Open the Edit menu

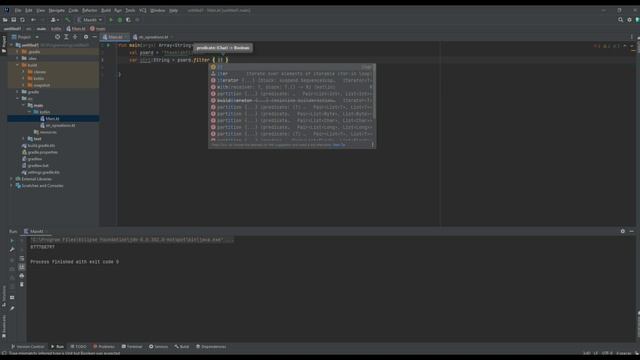tap(29, 10)
